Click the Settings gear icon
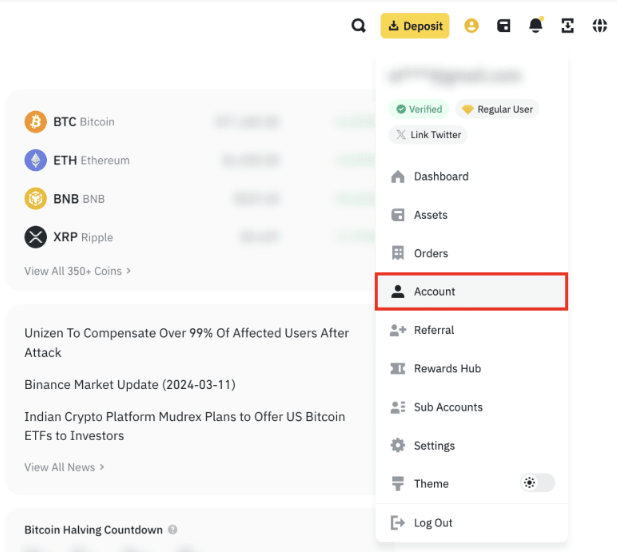The height and width of the screenshot is (552, 617). click(397, 445)
